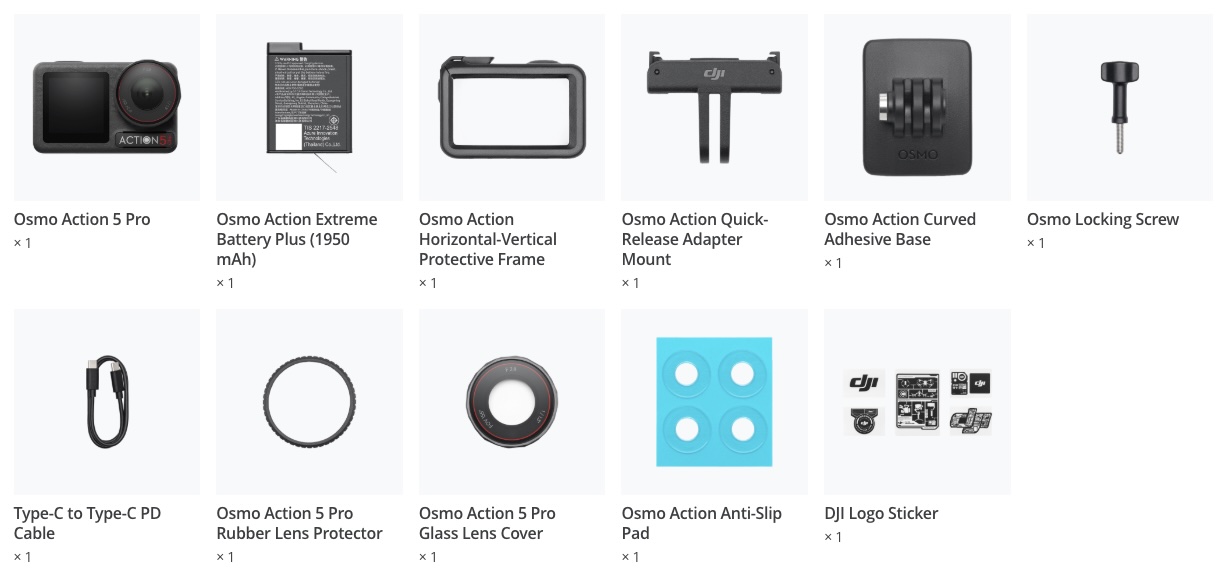Open the DJI Logo Sticker image
This screenshot has height=570, width=1226.
tap(917, 402)
